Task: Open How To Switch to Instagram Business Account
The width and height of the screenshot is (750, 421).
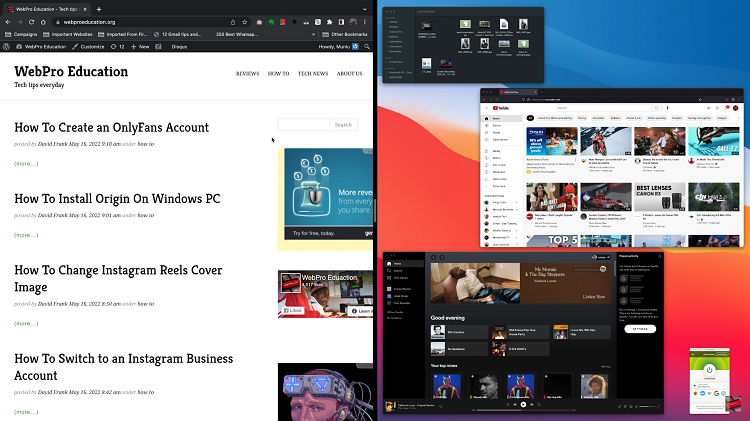Action: click(123, 367)
